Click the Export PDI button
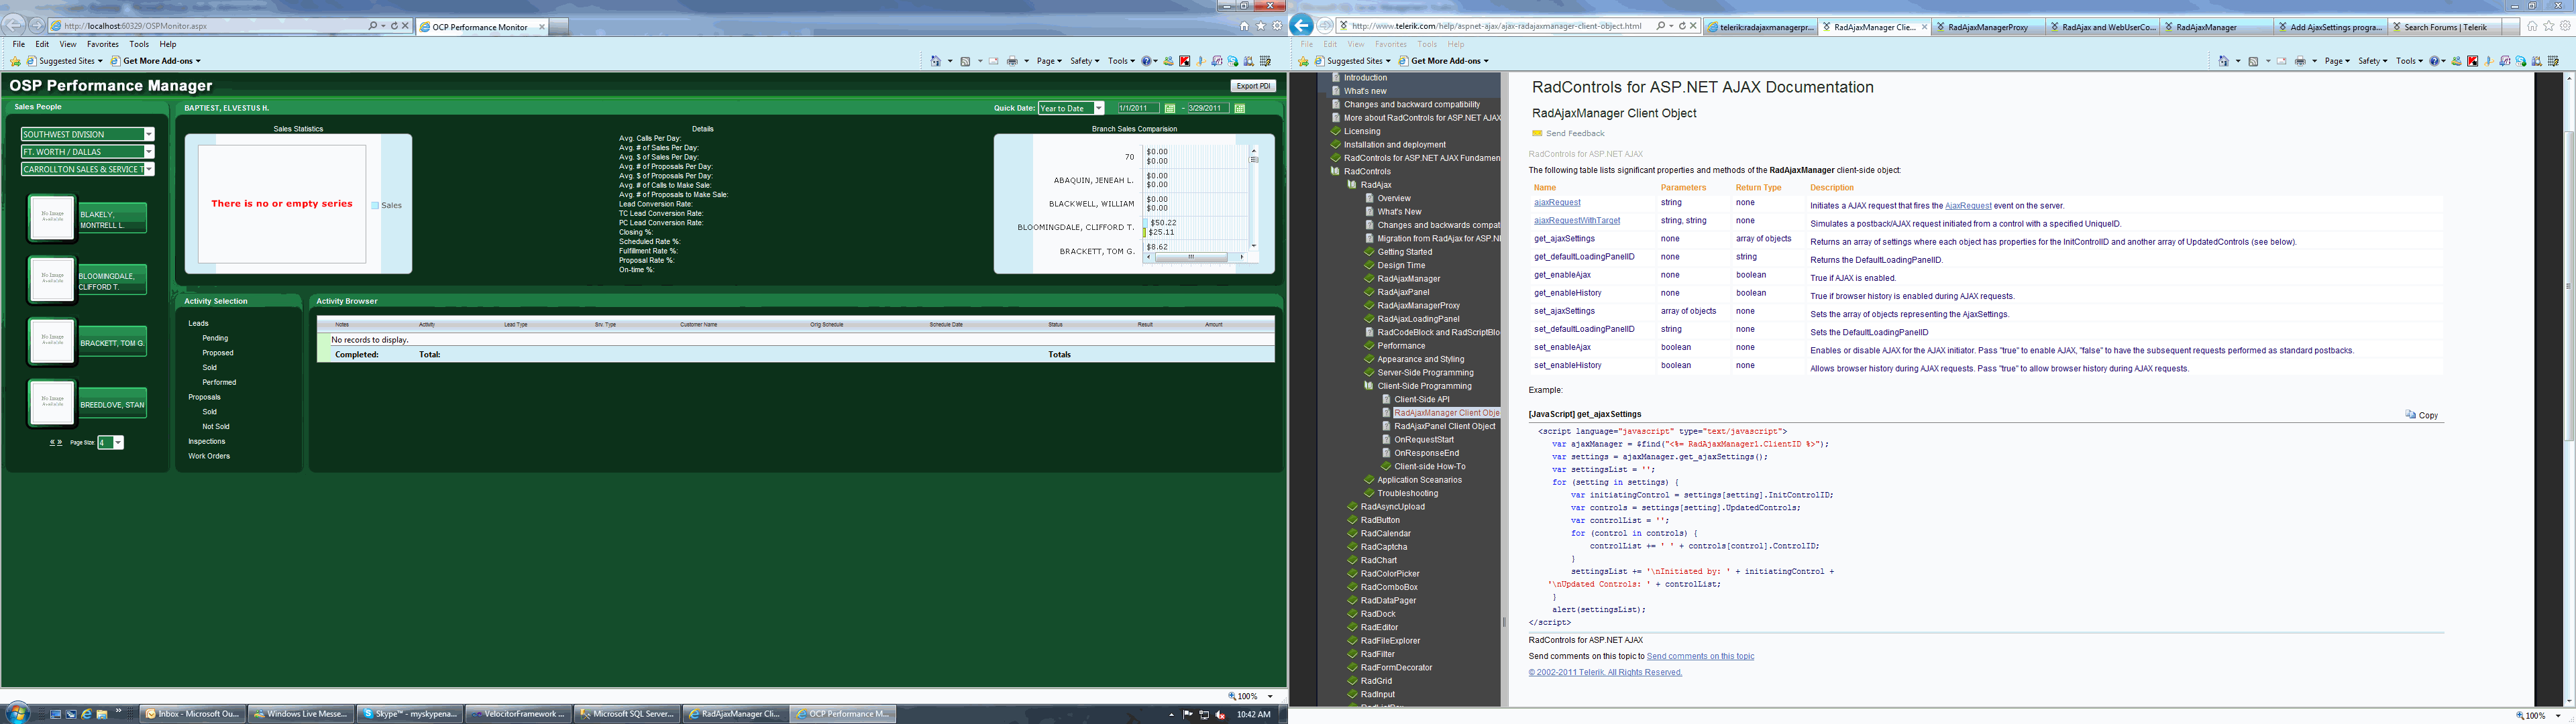 click(x=1253, y=86)
